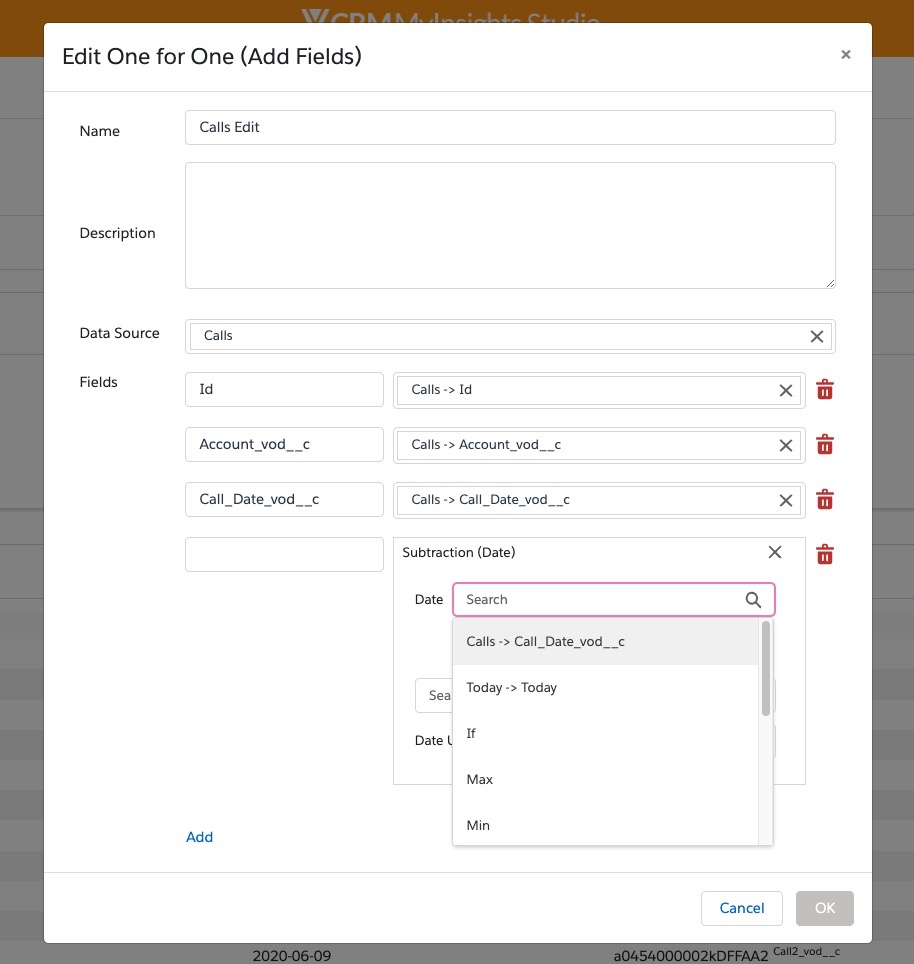The image size is (914, 964).
Task: Click the dropdown list scrollbar
Action: coord(766,668)
